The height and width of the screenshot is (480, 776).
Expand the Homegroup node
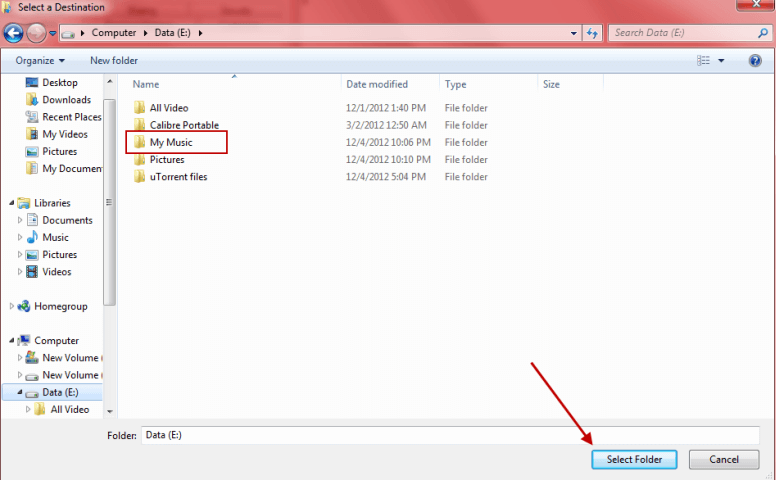coord(11,306)
